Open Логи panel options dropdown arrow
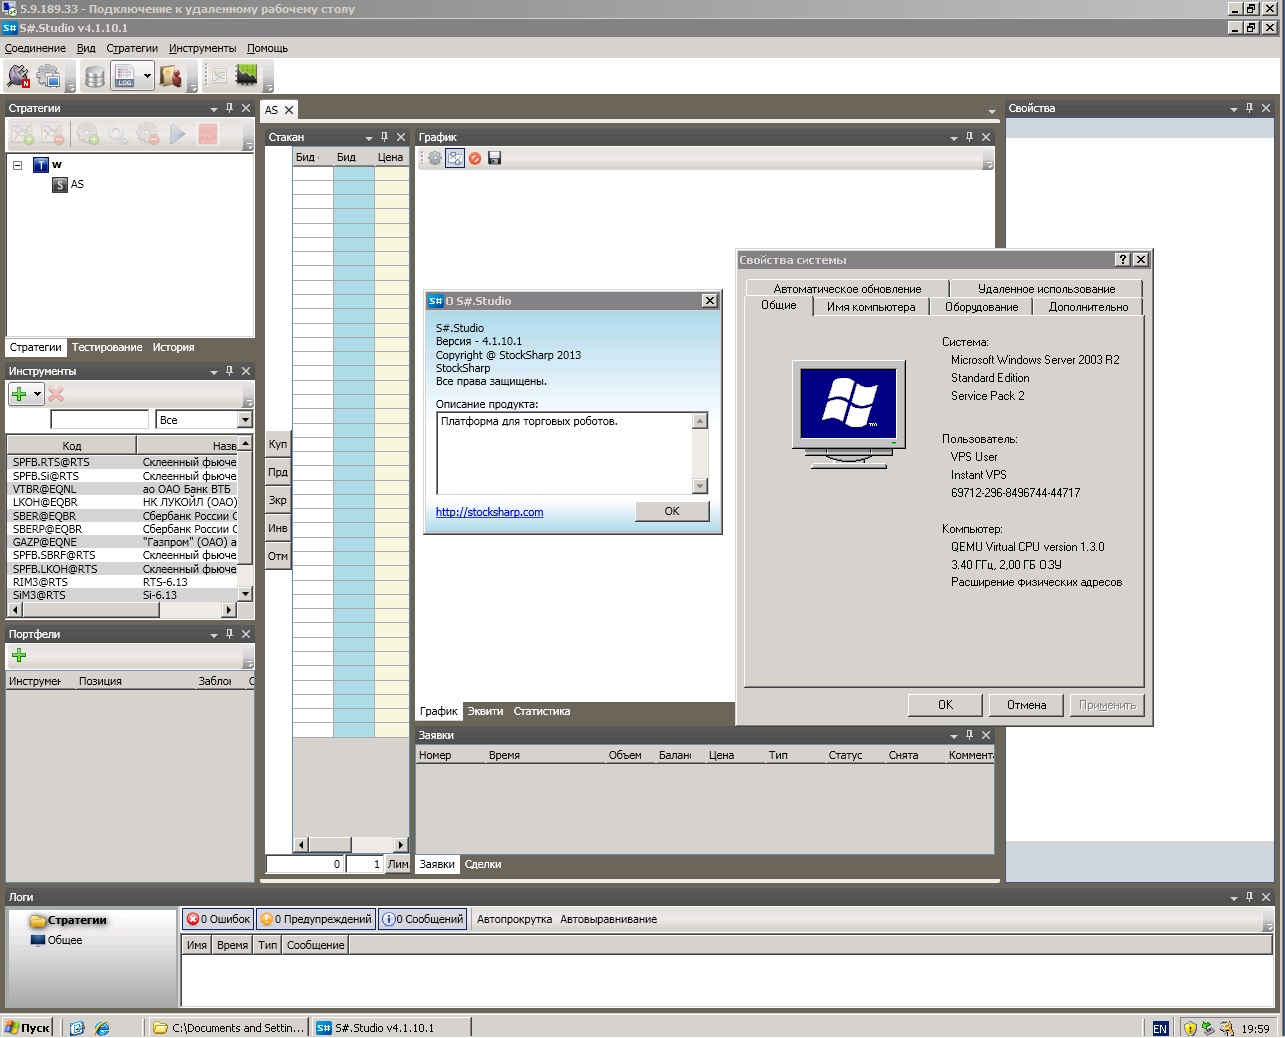The width and height of the screenshot is (1285, 1038). [x=1234, y=898]
